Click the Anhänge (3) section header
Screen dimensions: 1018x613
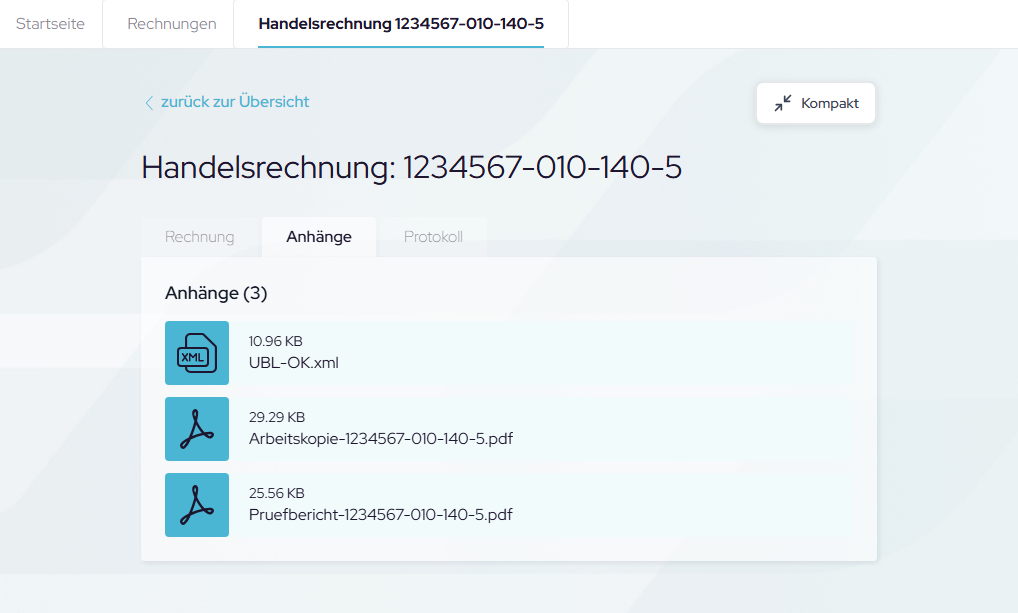coord(216,293)
